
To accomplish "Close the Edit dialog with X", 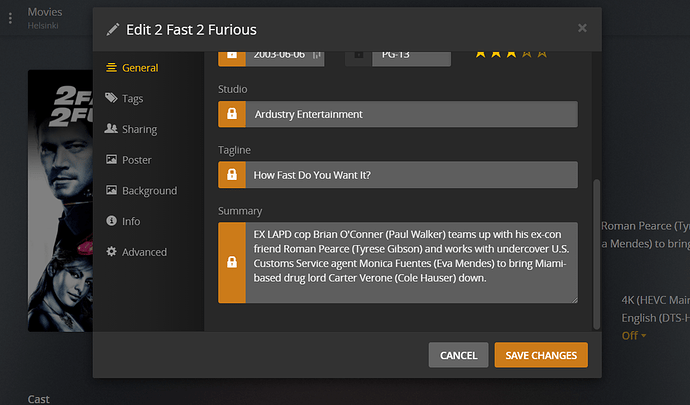I will pyautogui.click(x=582, y=28).
